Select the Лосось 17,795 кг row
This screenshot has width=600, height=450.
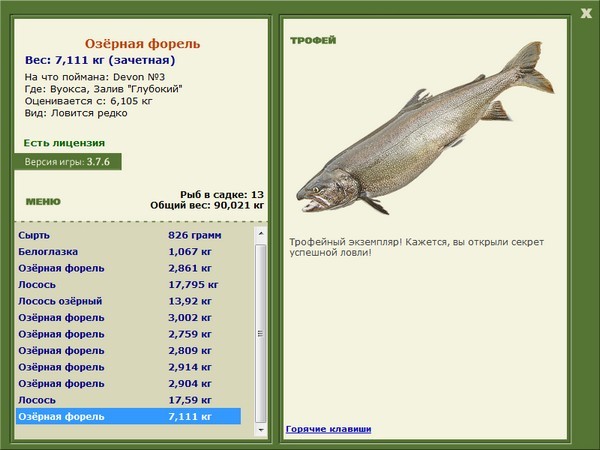tap(128, 284)
